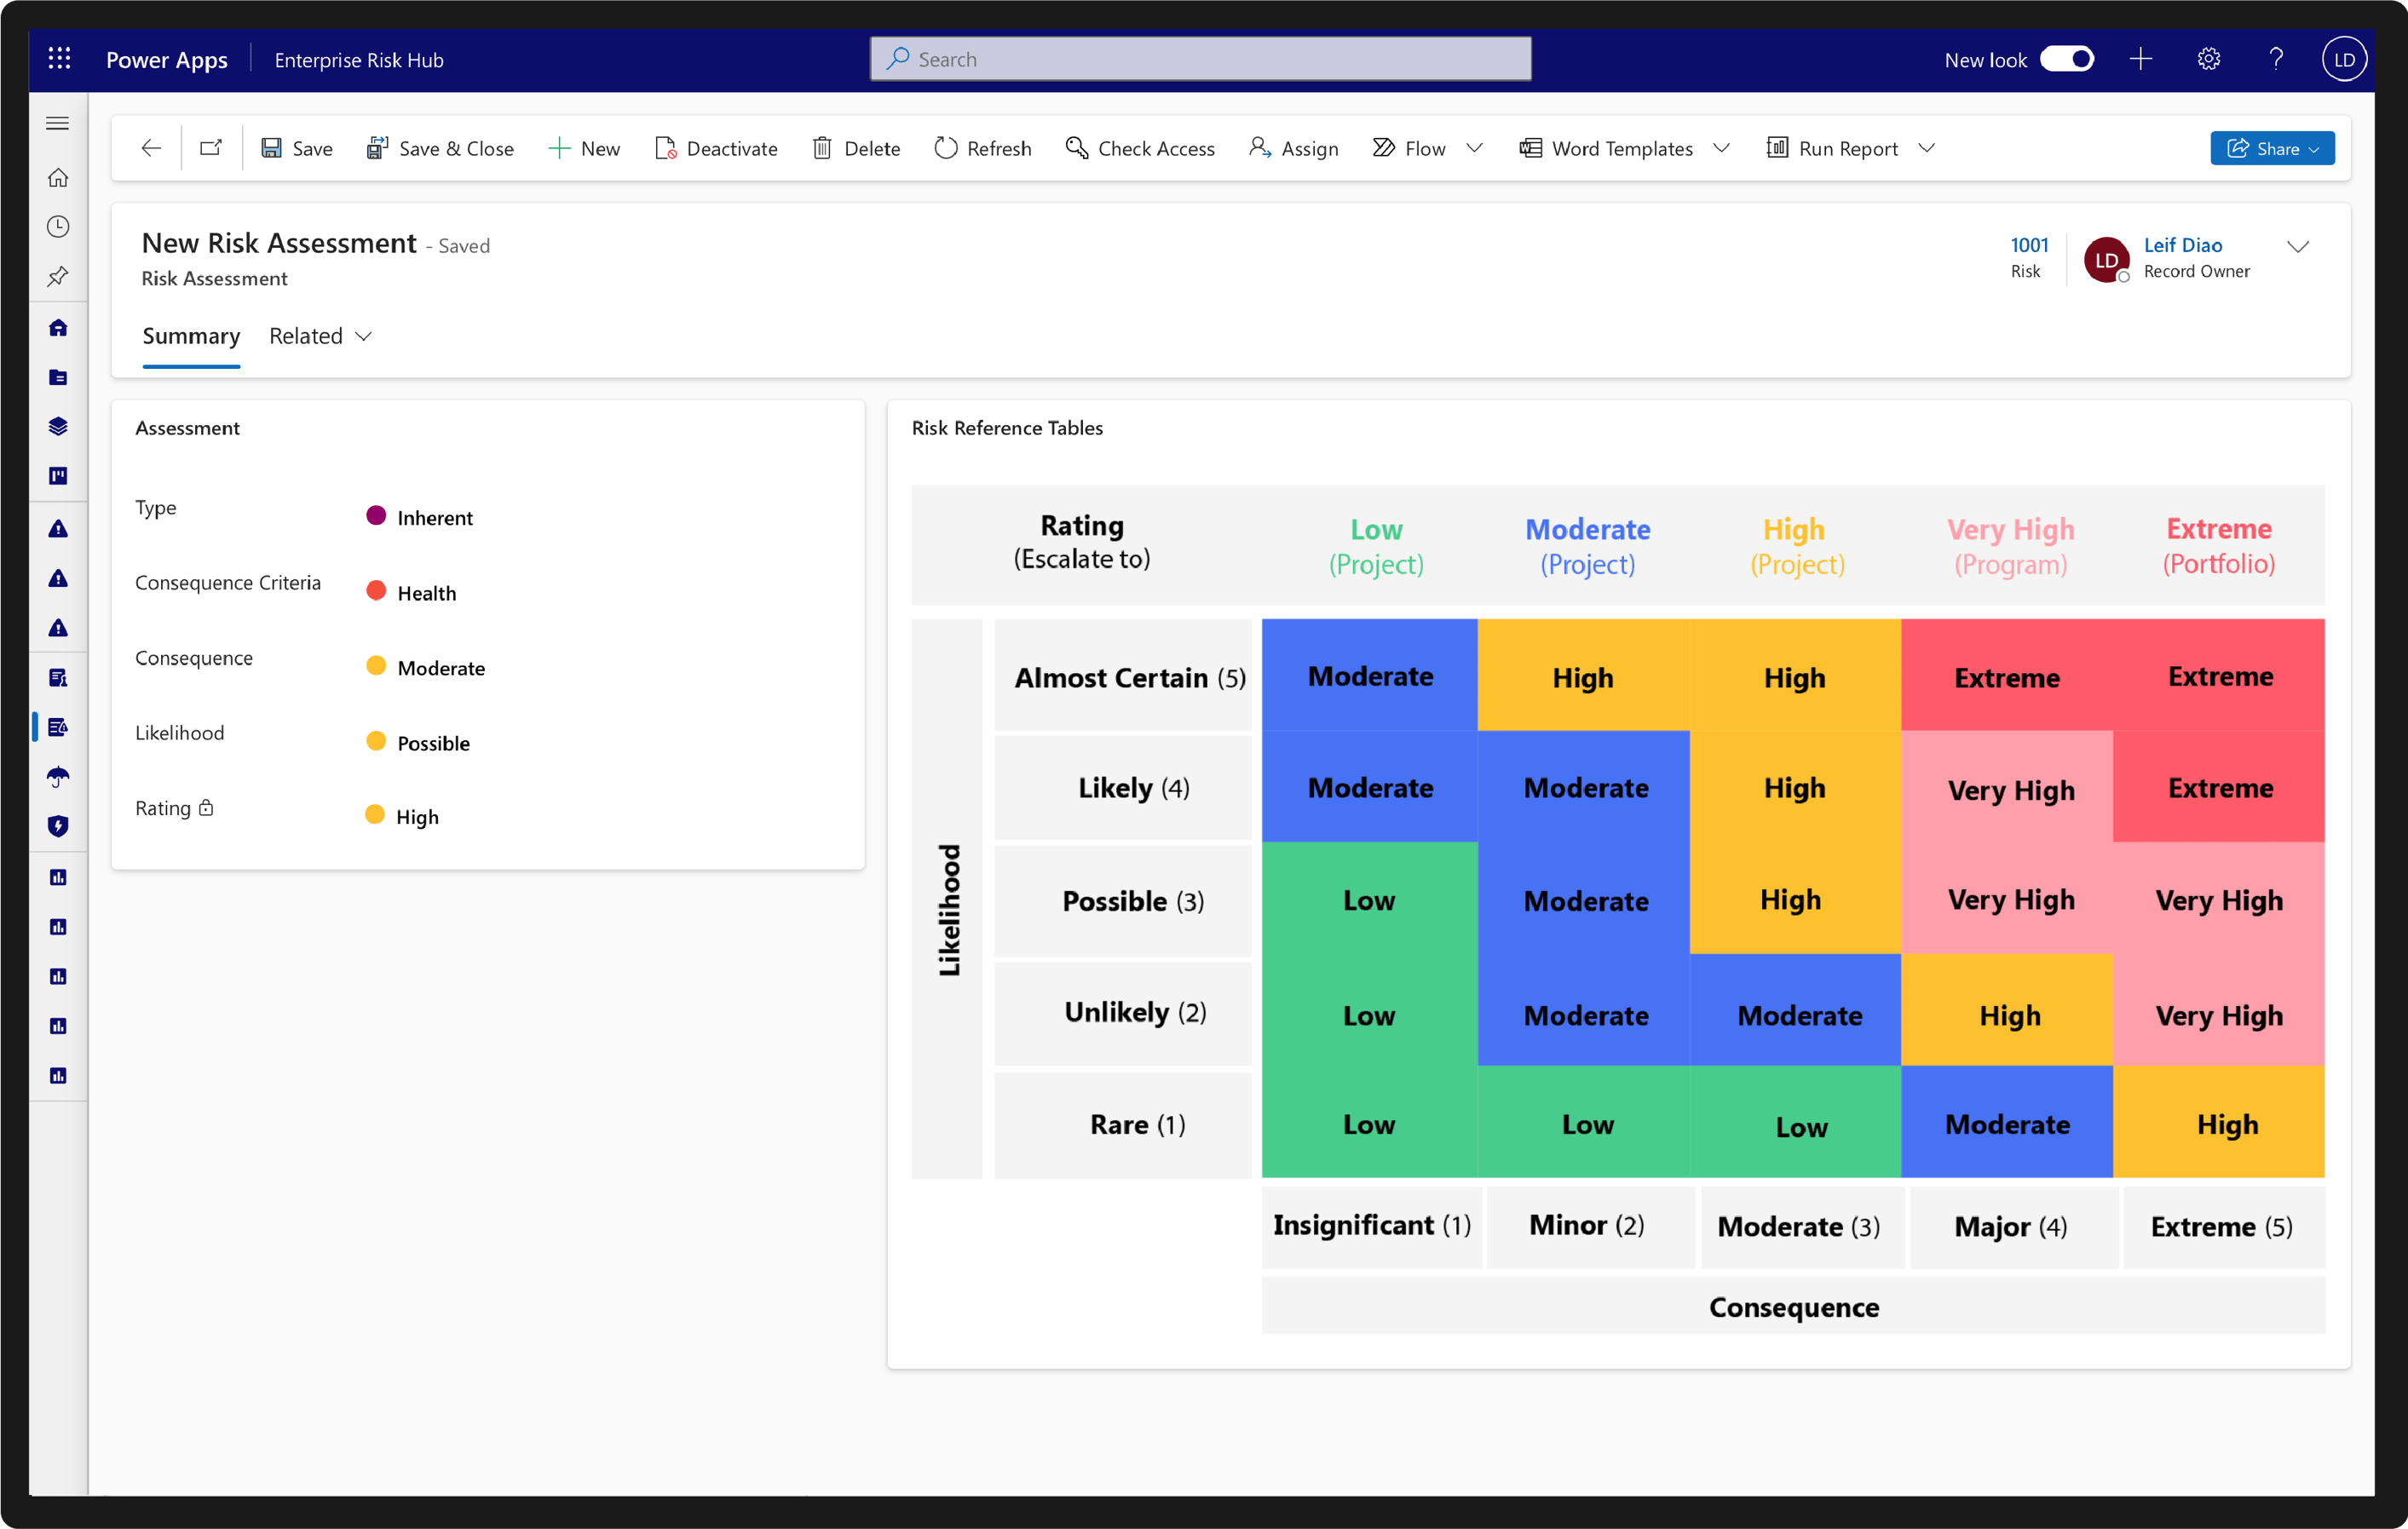Open Settings gear in the top bar
This screenshot has height=1529, width=2408.
pos(2208,58)
